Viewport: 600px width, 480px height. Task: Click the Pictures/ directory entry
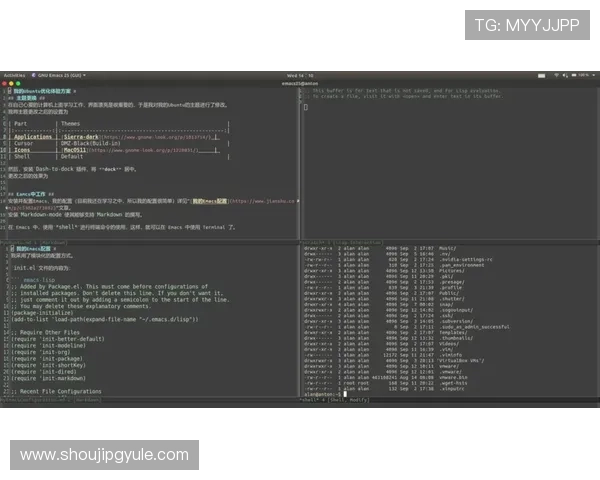click(x=436, y=271)
